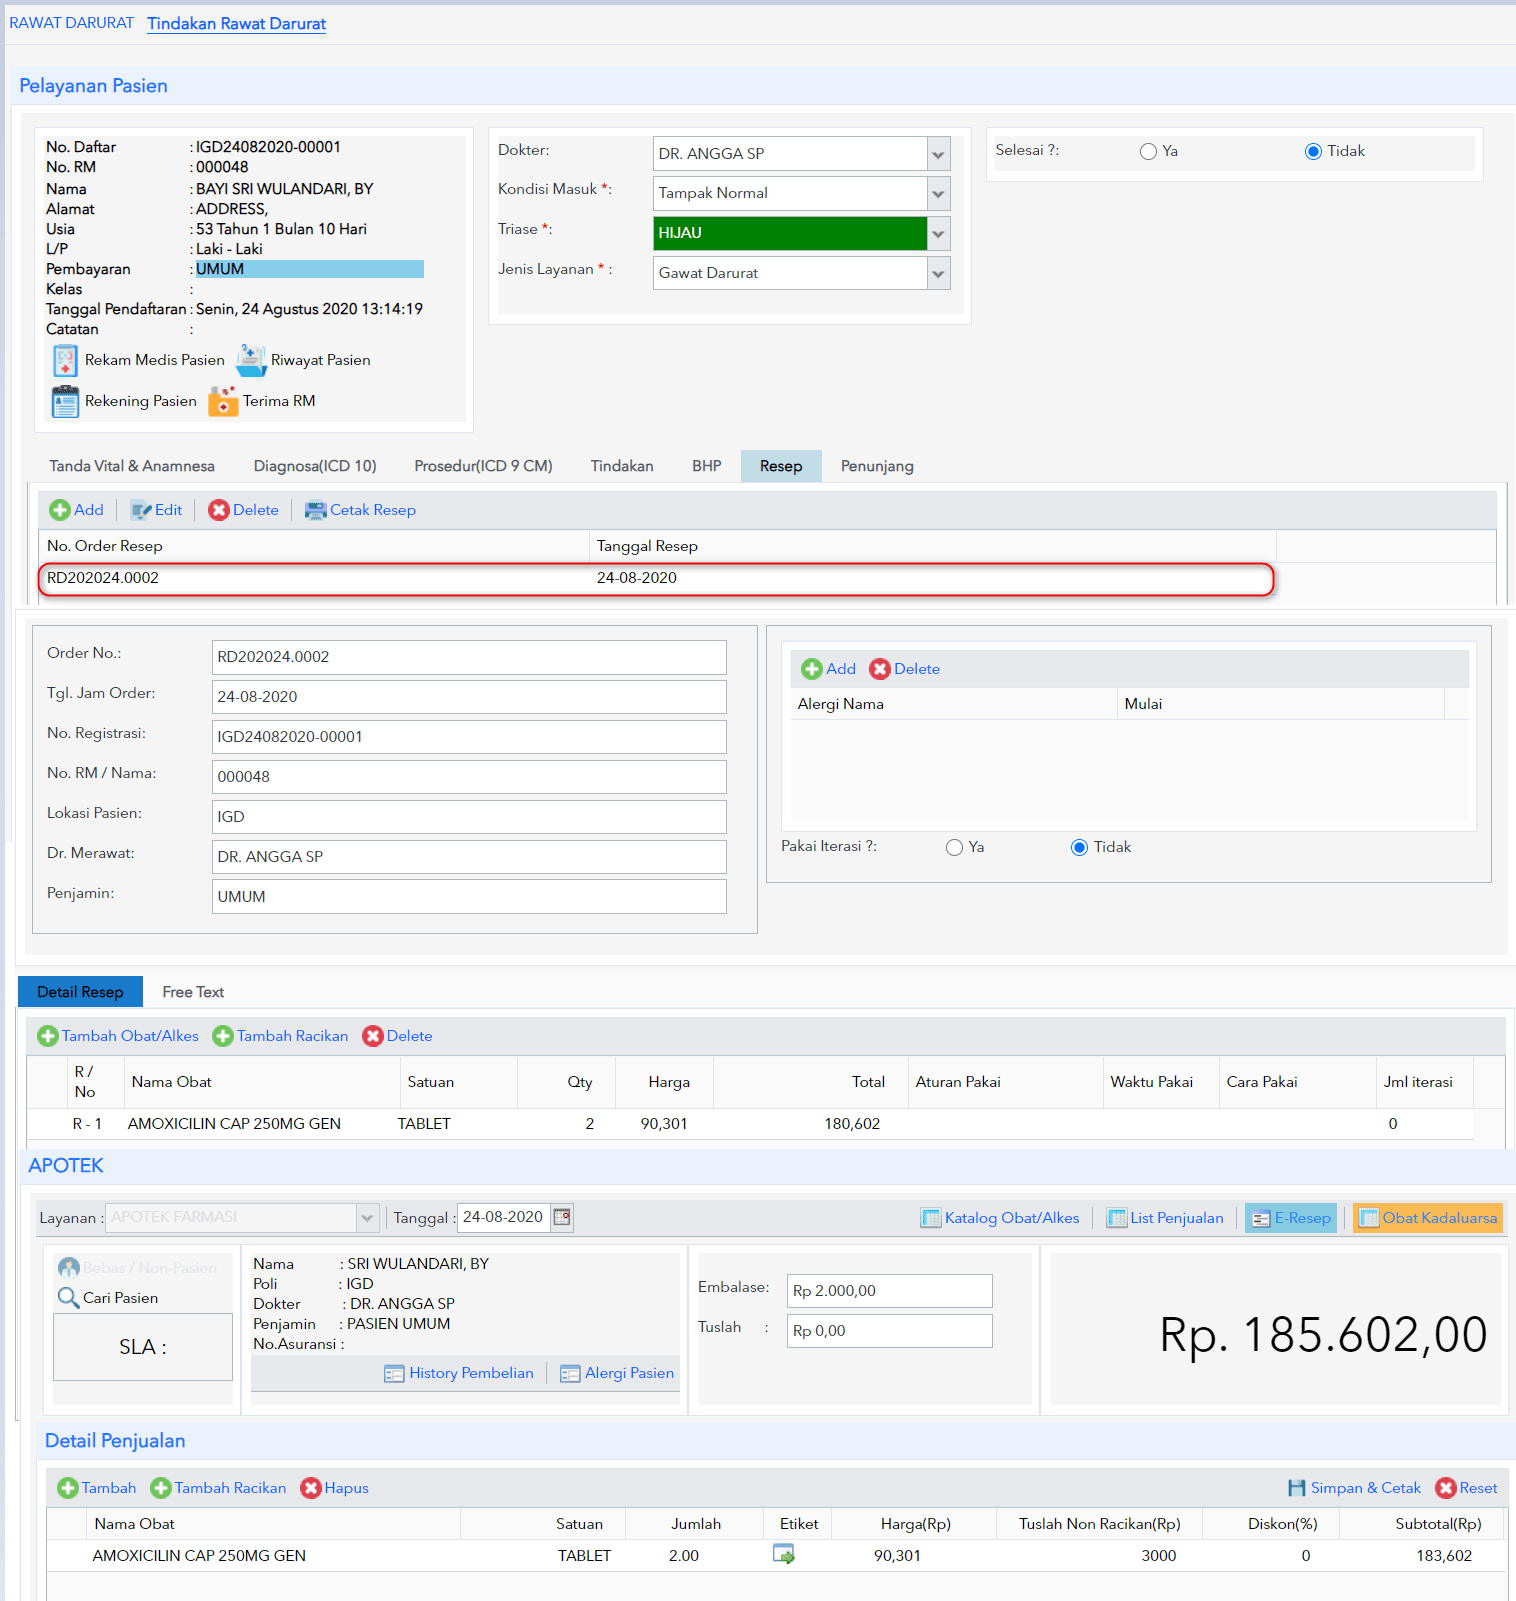Select Ya for Pakai Iterasi
1516x1601 pixels.
[x=954, y=847]
